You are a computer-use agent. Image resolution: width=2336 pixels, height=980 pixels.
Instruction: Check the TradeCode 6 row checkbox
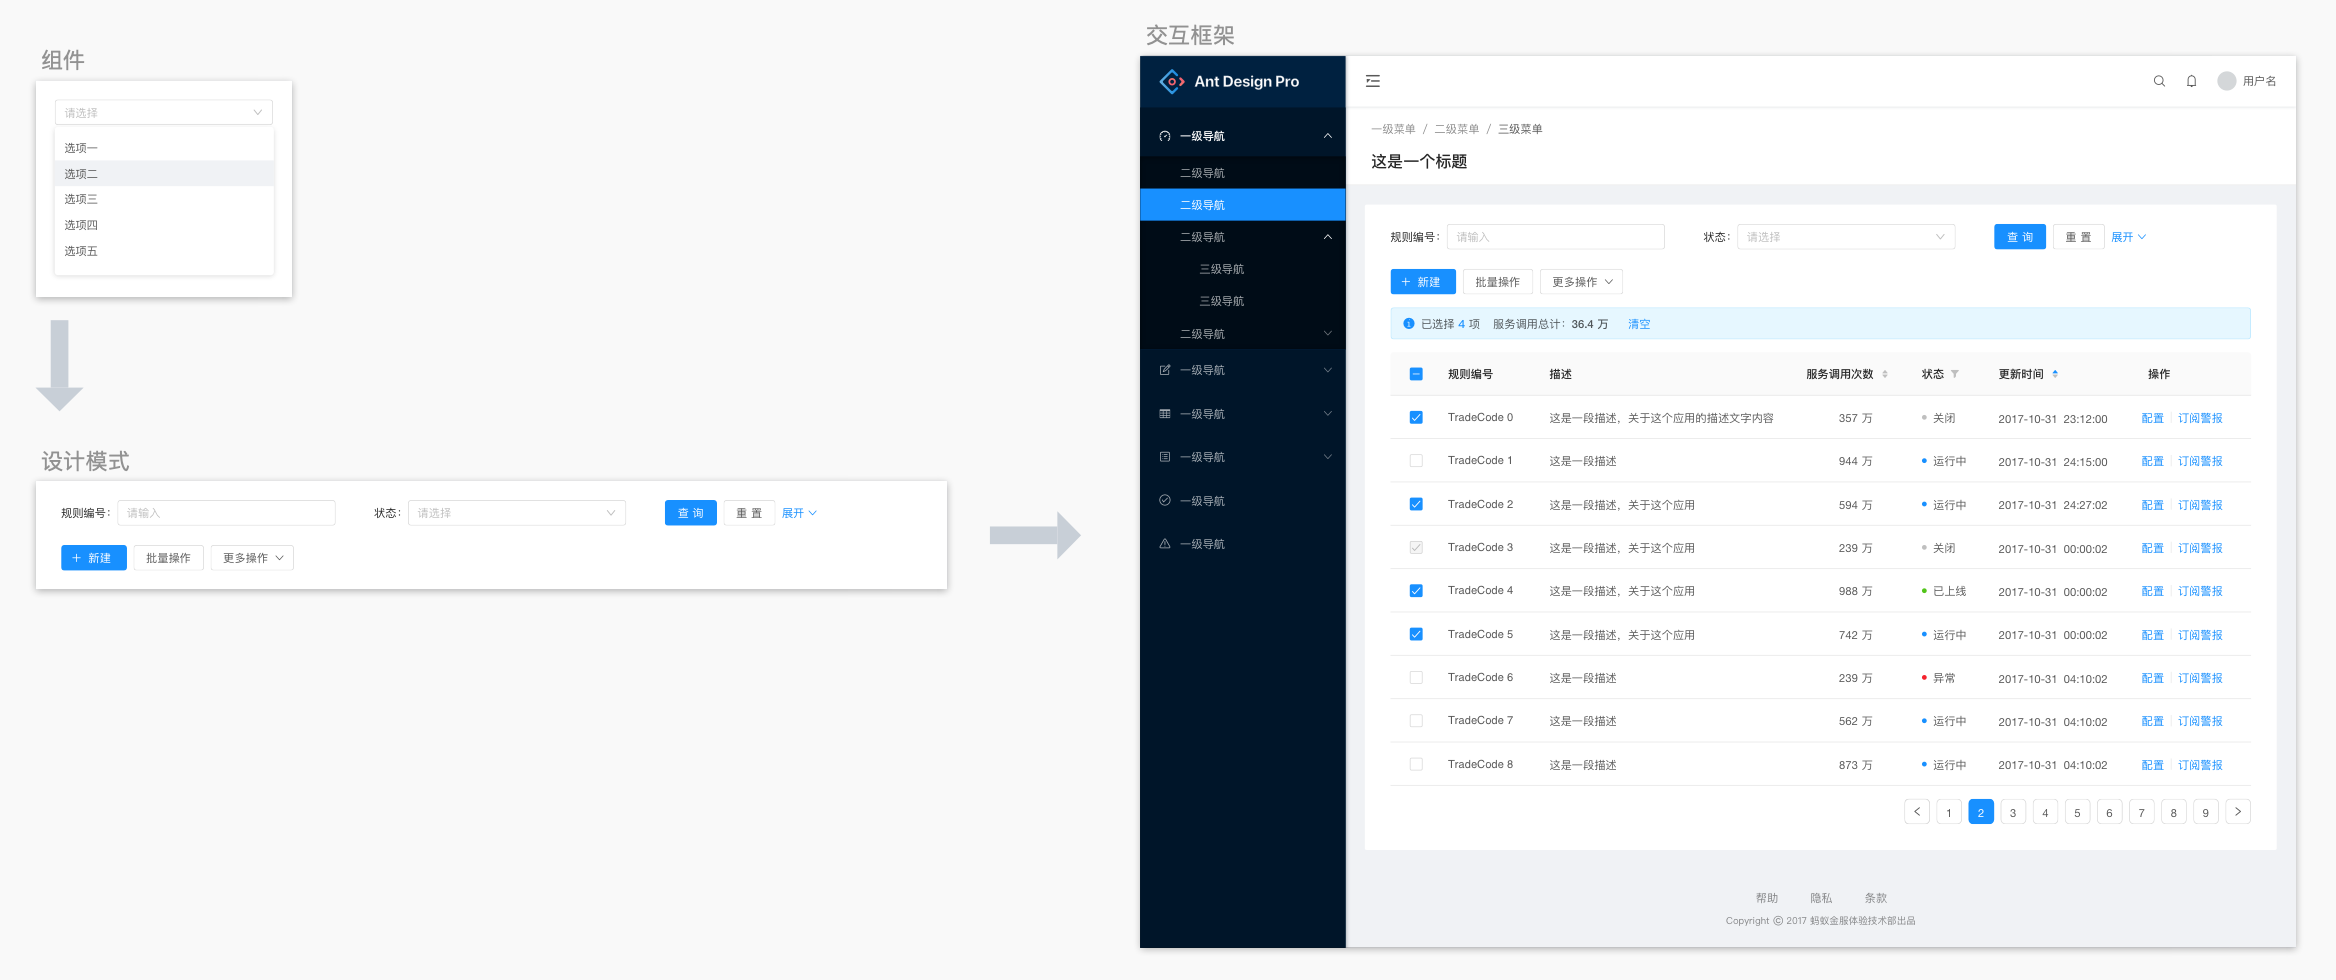1416,678
